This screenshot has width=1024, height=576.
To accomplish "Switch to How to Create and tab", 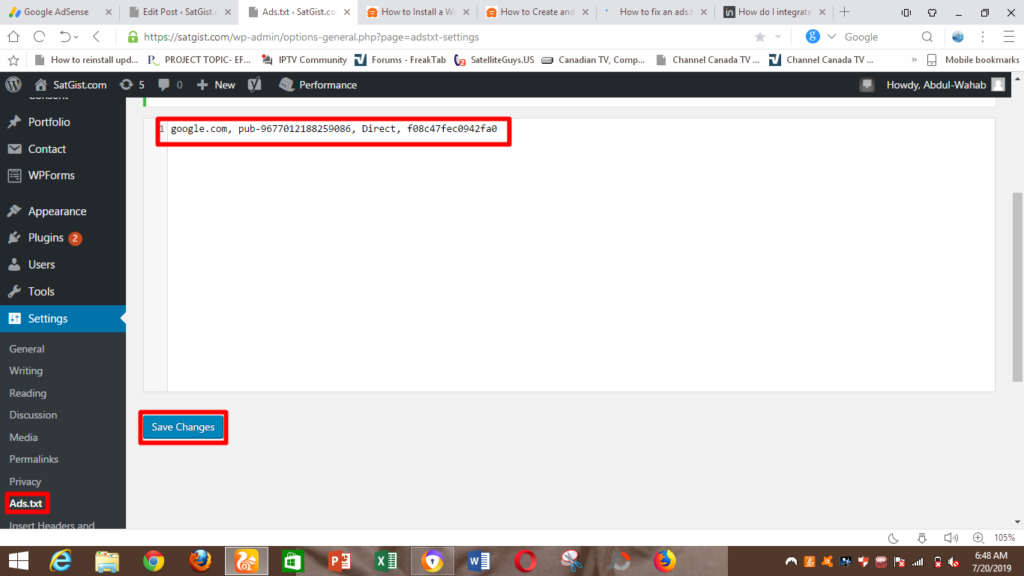I will [537, 12].
